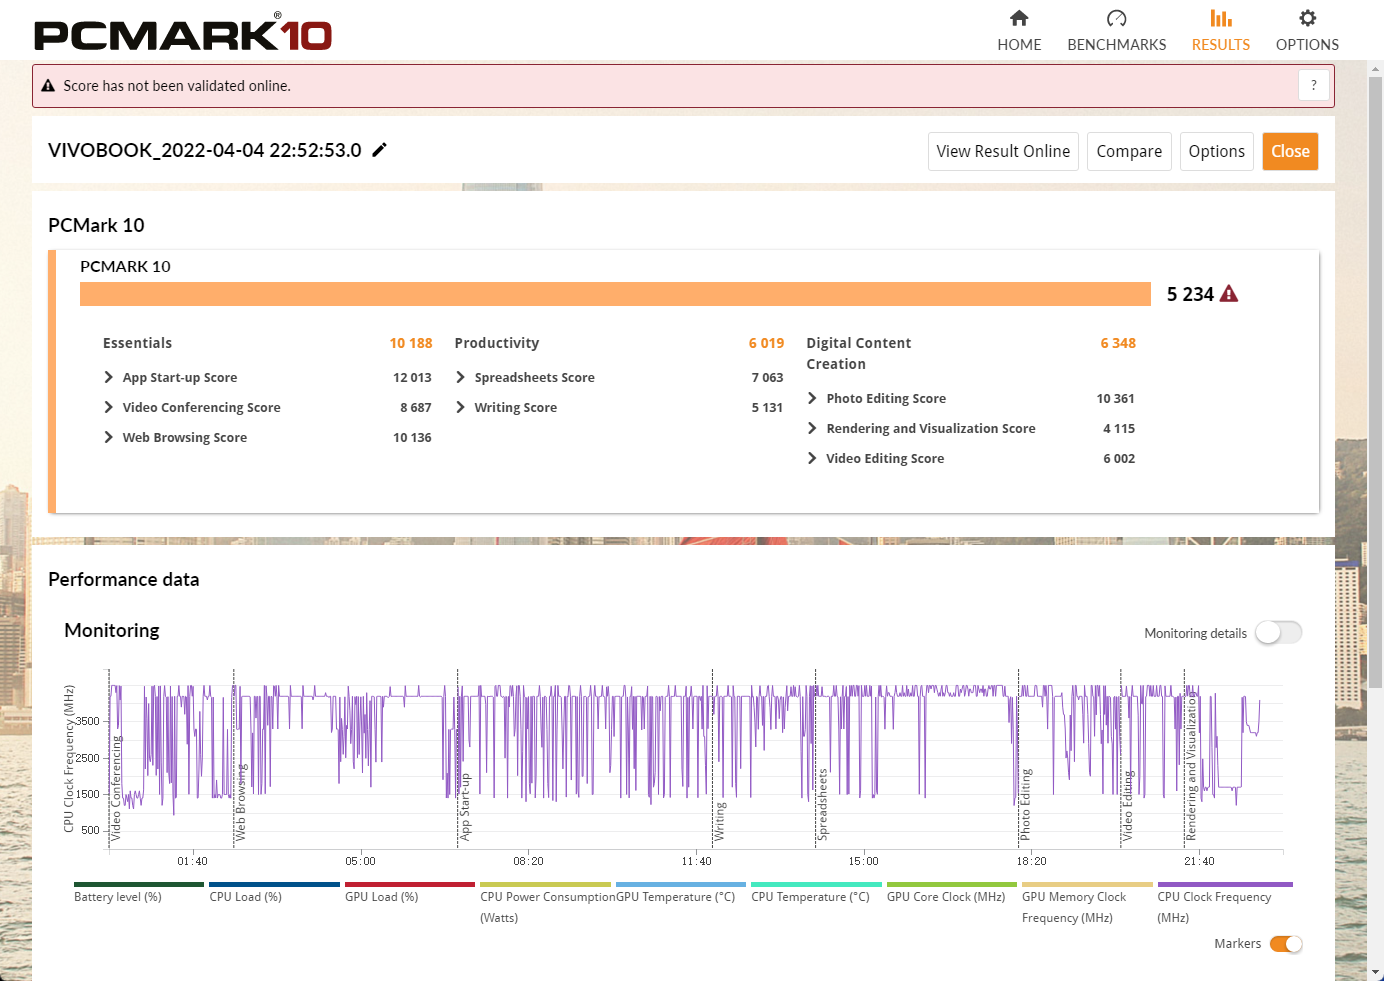
Task: Turn off the Markers toggle
Action: [1285, 944]
